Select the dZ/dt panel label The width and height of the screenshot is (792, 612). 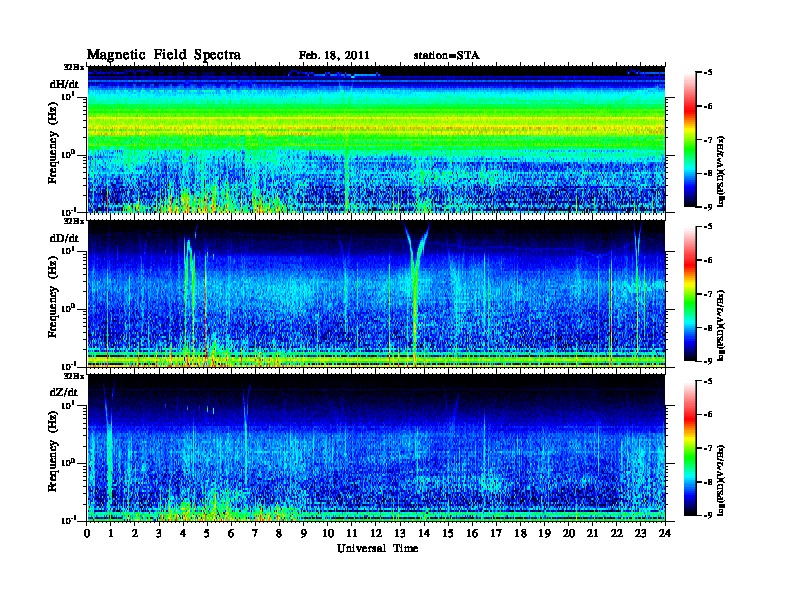click(x=64, y=392)
